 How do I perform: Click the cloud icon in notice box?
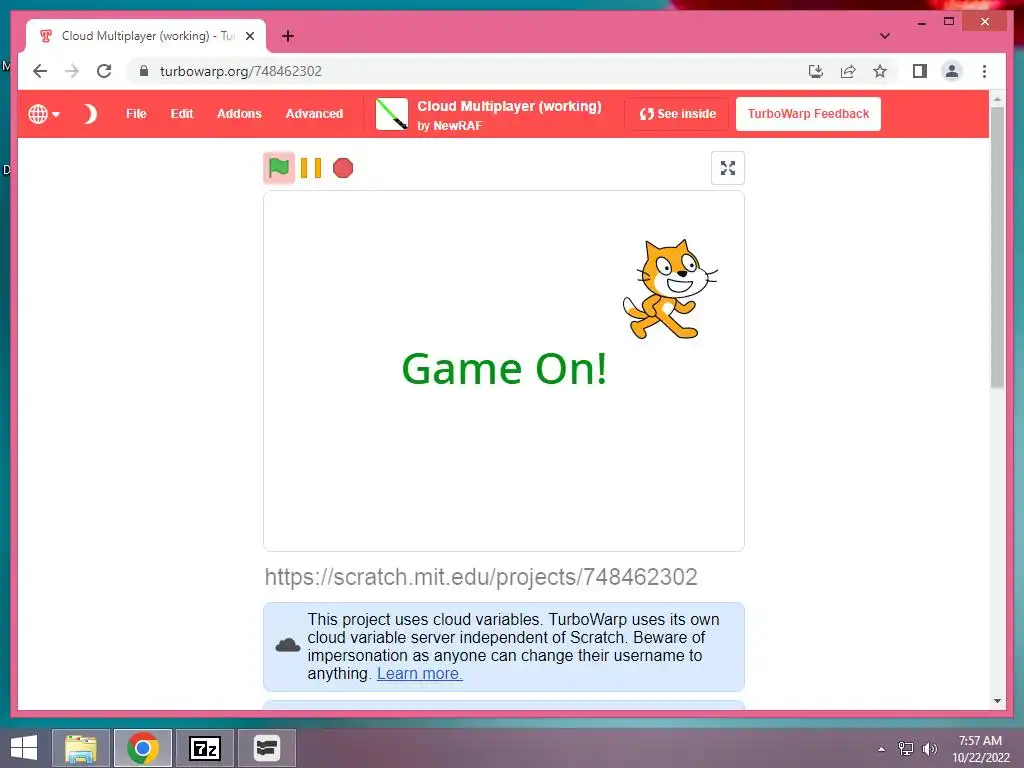tap(287, 646)
